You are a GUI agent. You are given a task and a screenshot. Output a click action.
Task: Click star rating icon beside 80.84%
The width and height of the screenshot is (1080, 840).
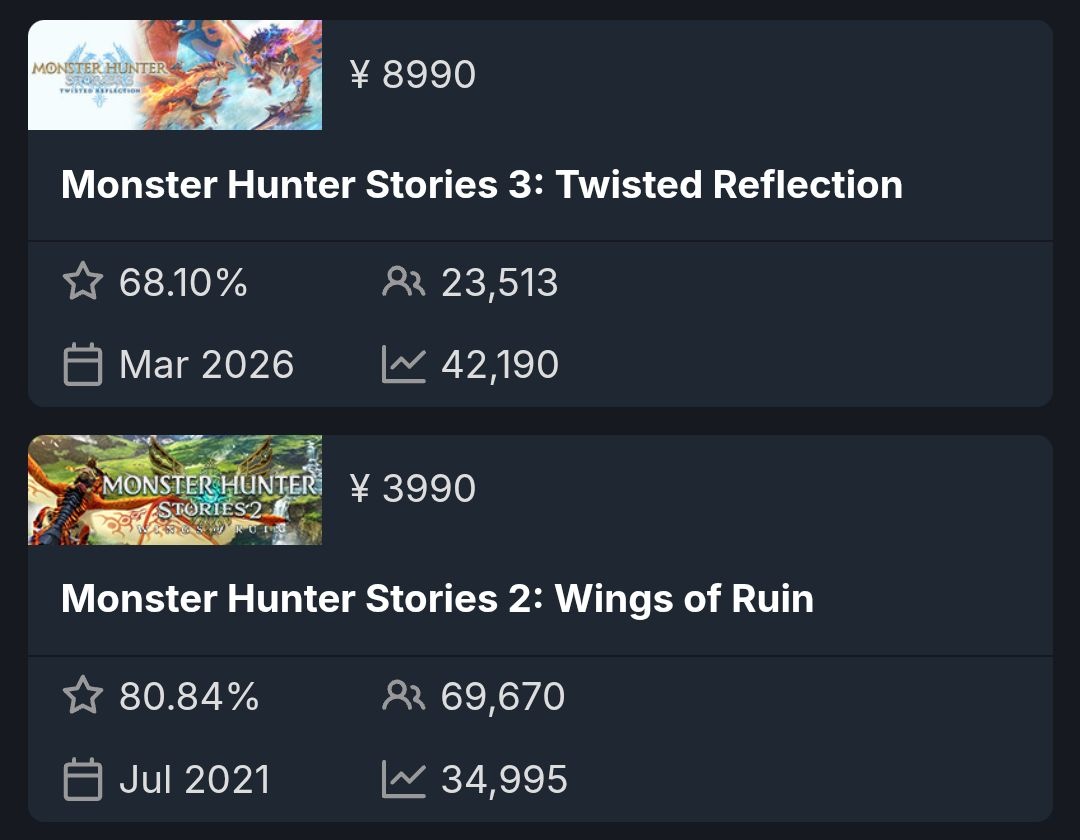(x=82, y=697)
